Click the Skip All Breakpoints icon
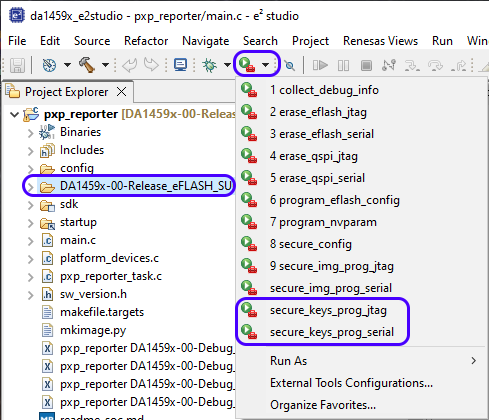This screenshot has width=489, height=420. click(x=289, y=65)
